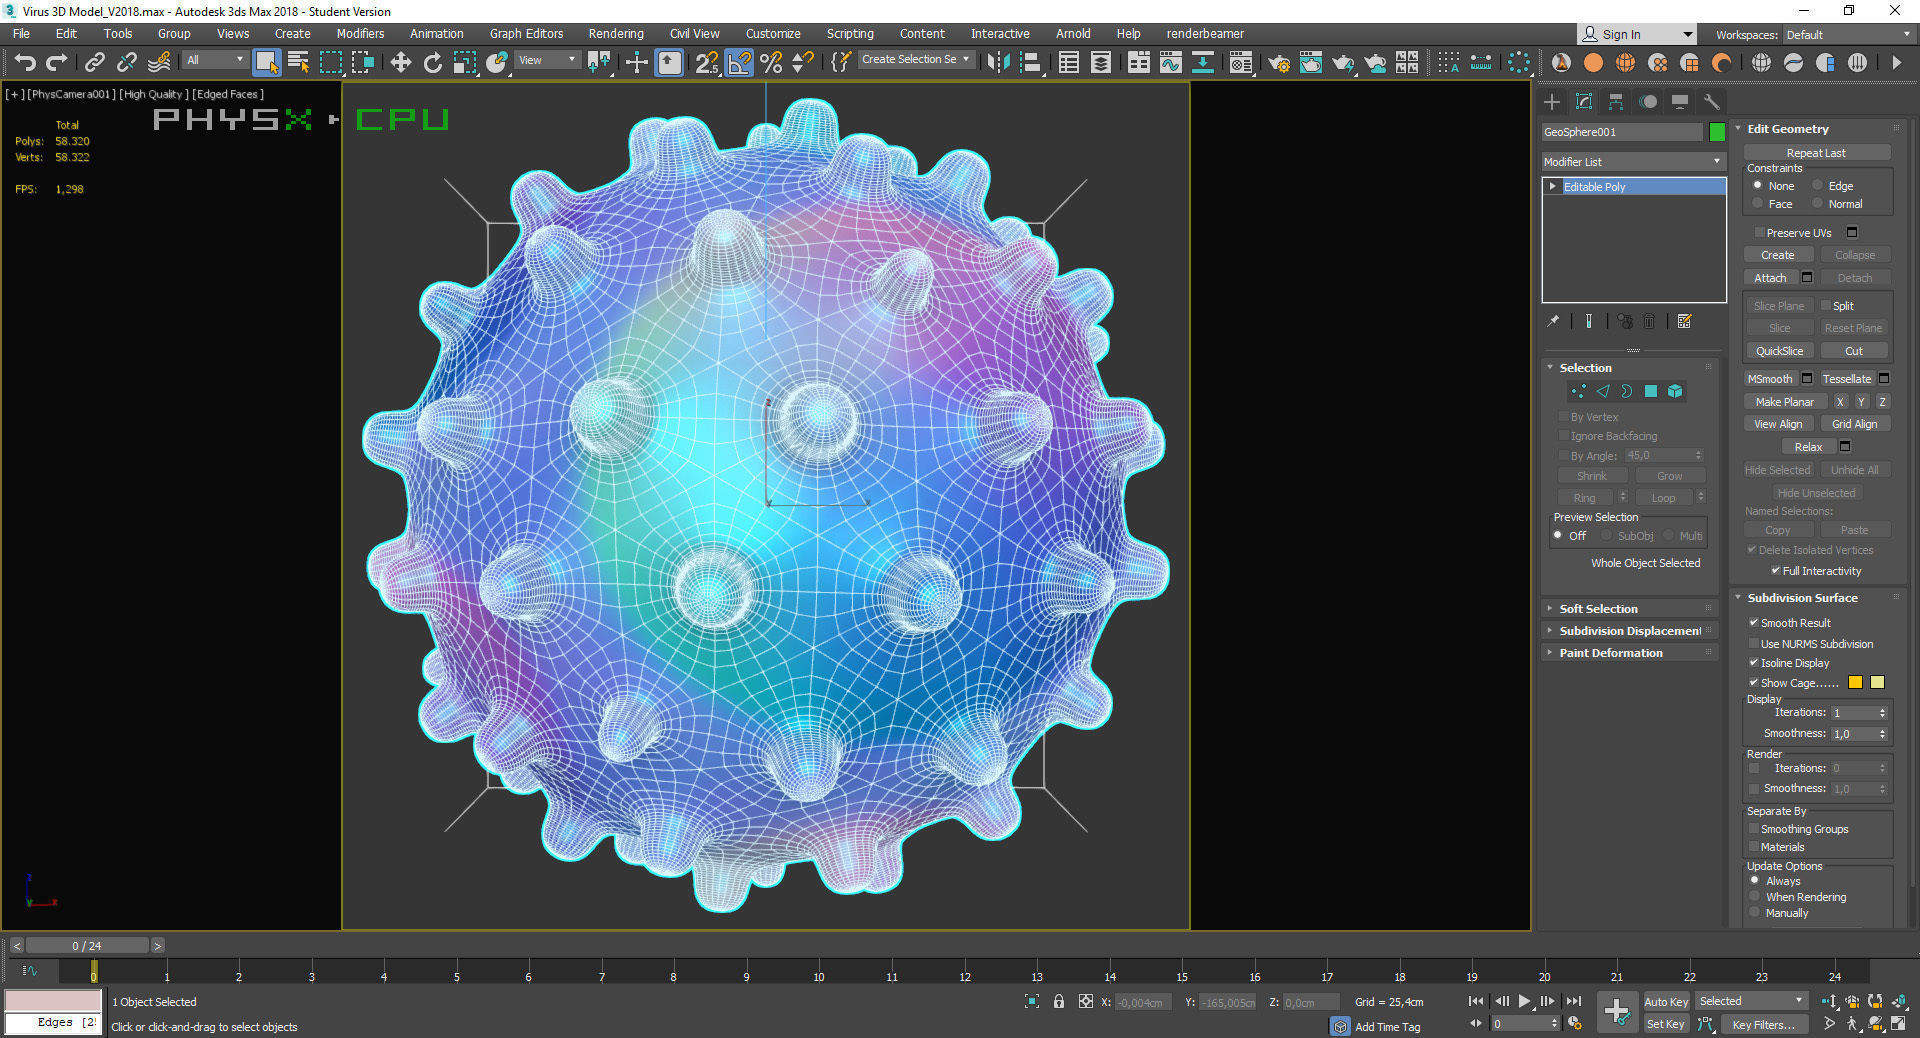This screenshot has width=1920, height=1038.
Task: Open Select by Name list icon
Action: pos(298,63)
